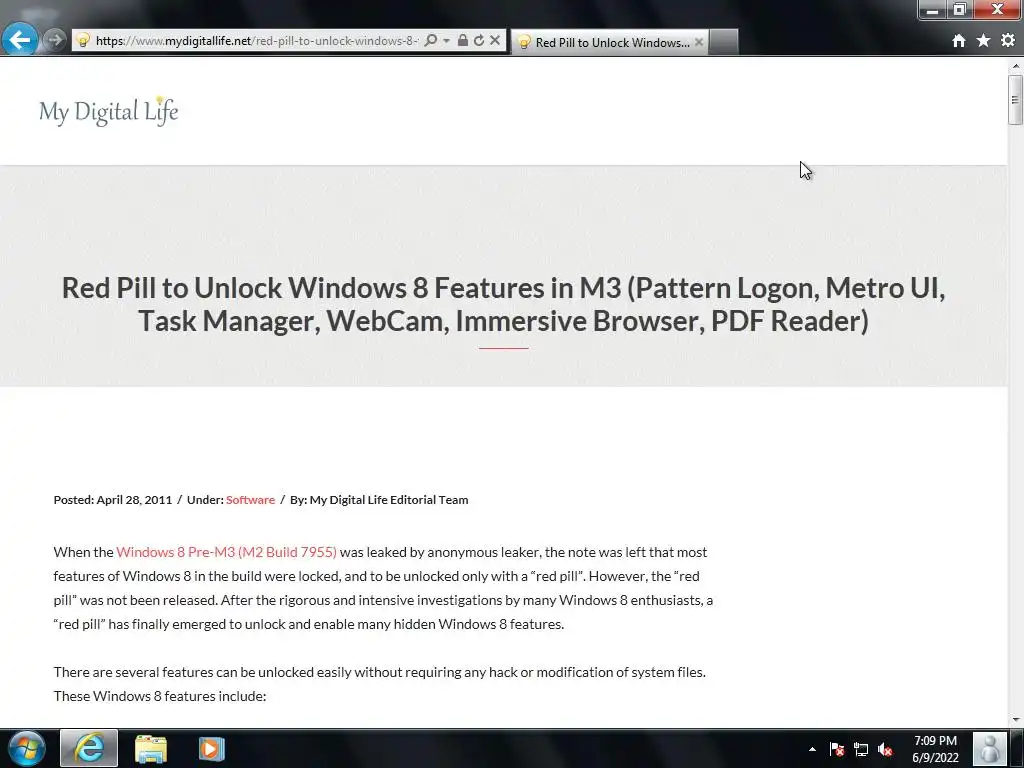View security report via the lock icon
The width and height of the screenshot is (1024, 768).
[x=462, y=40]
